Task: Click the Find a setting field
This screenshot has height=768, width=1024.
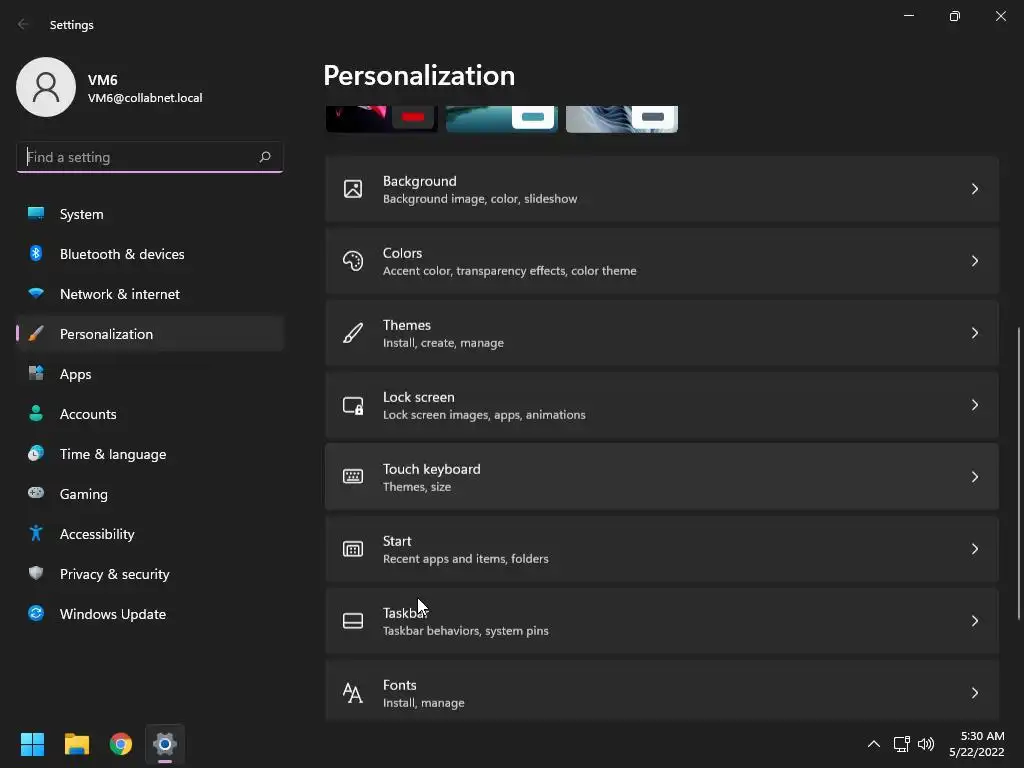Action: pos(138,157)
